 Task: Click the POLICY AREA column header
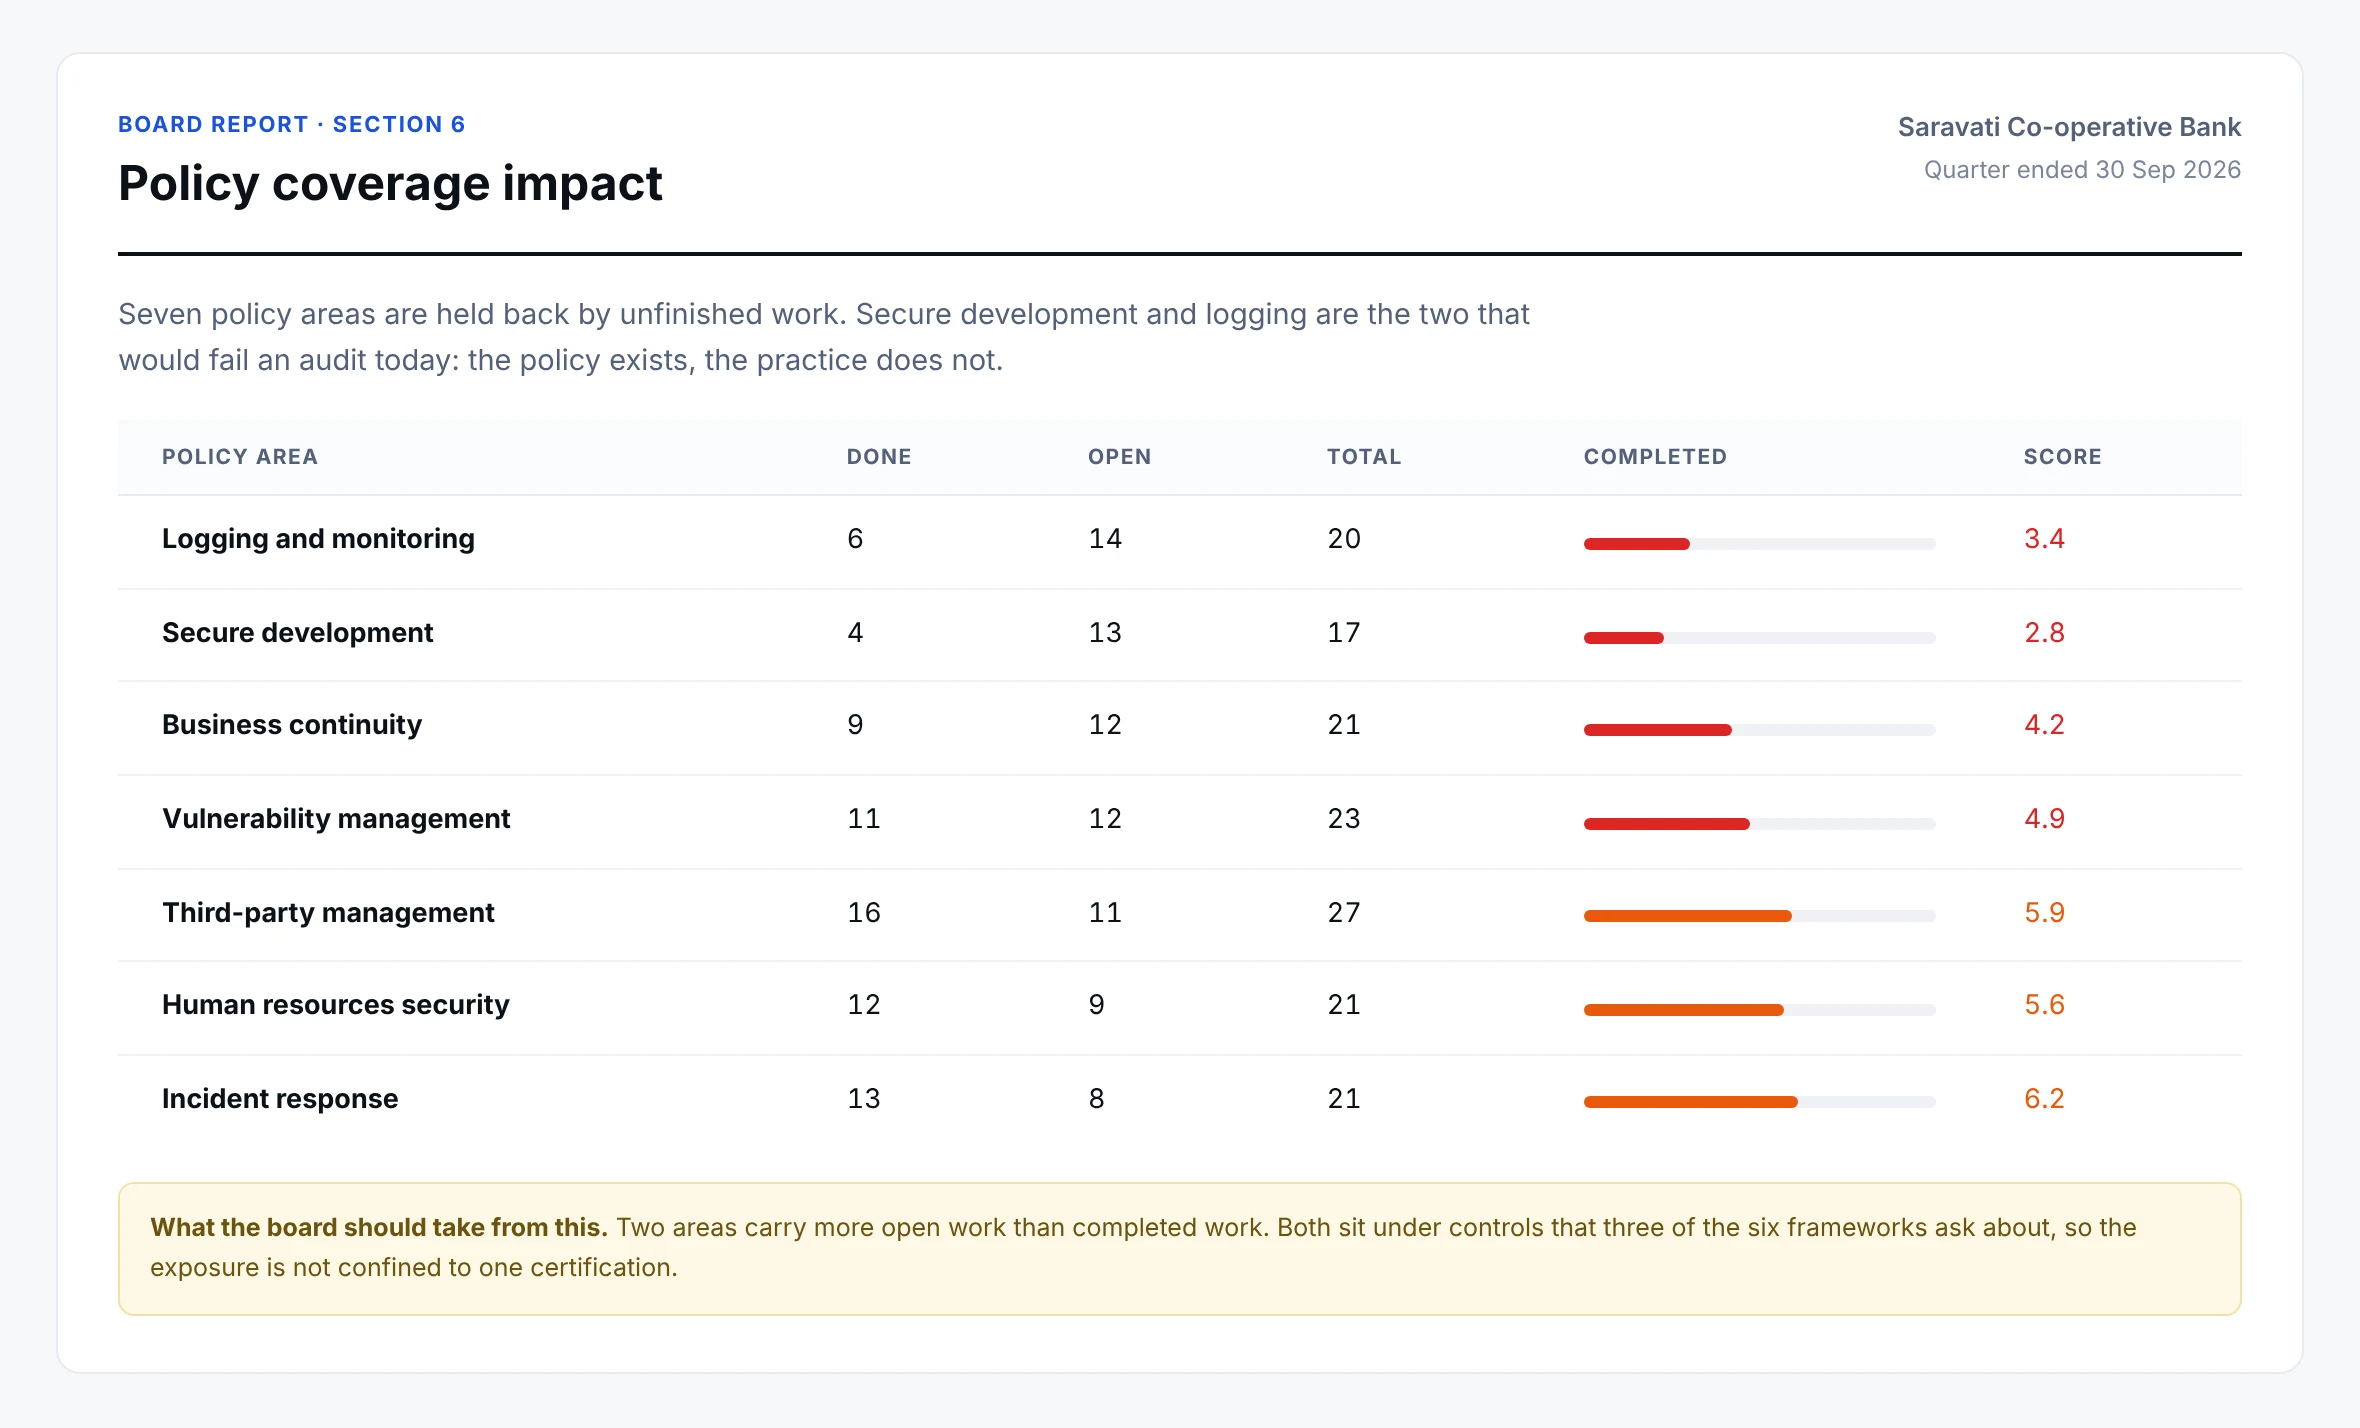tap(240, 457)
